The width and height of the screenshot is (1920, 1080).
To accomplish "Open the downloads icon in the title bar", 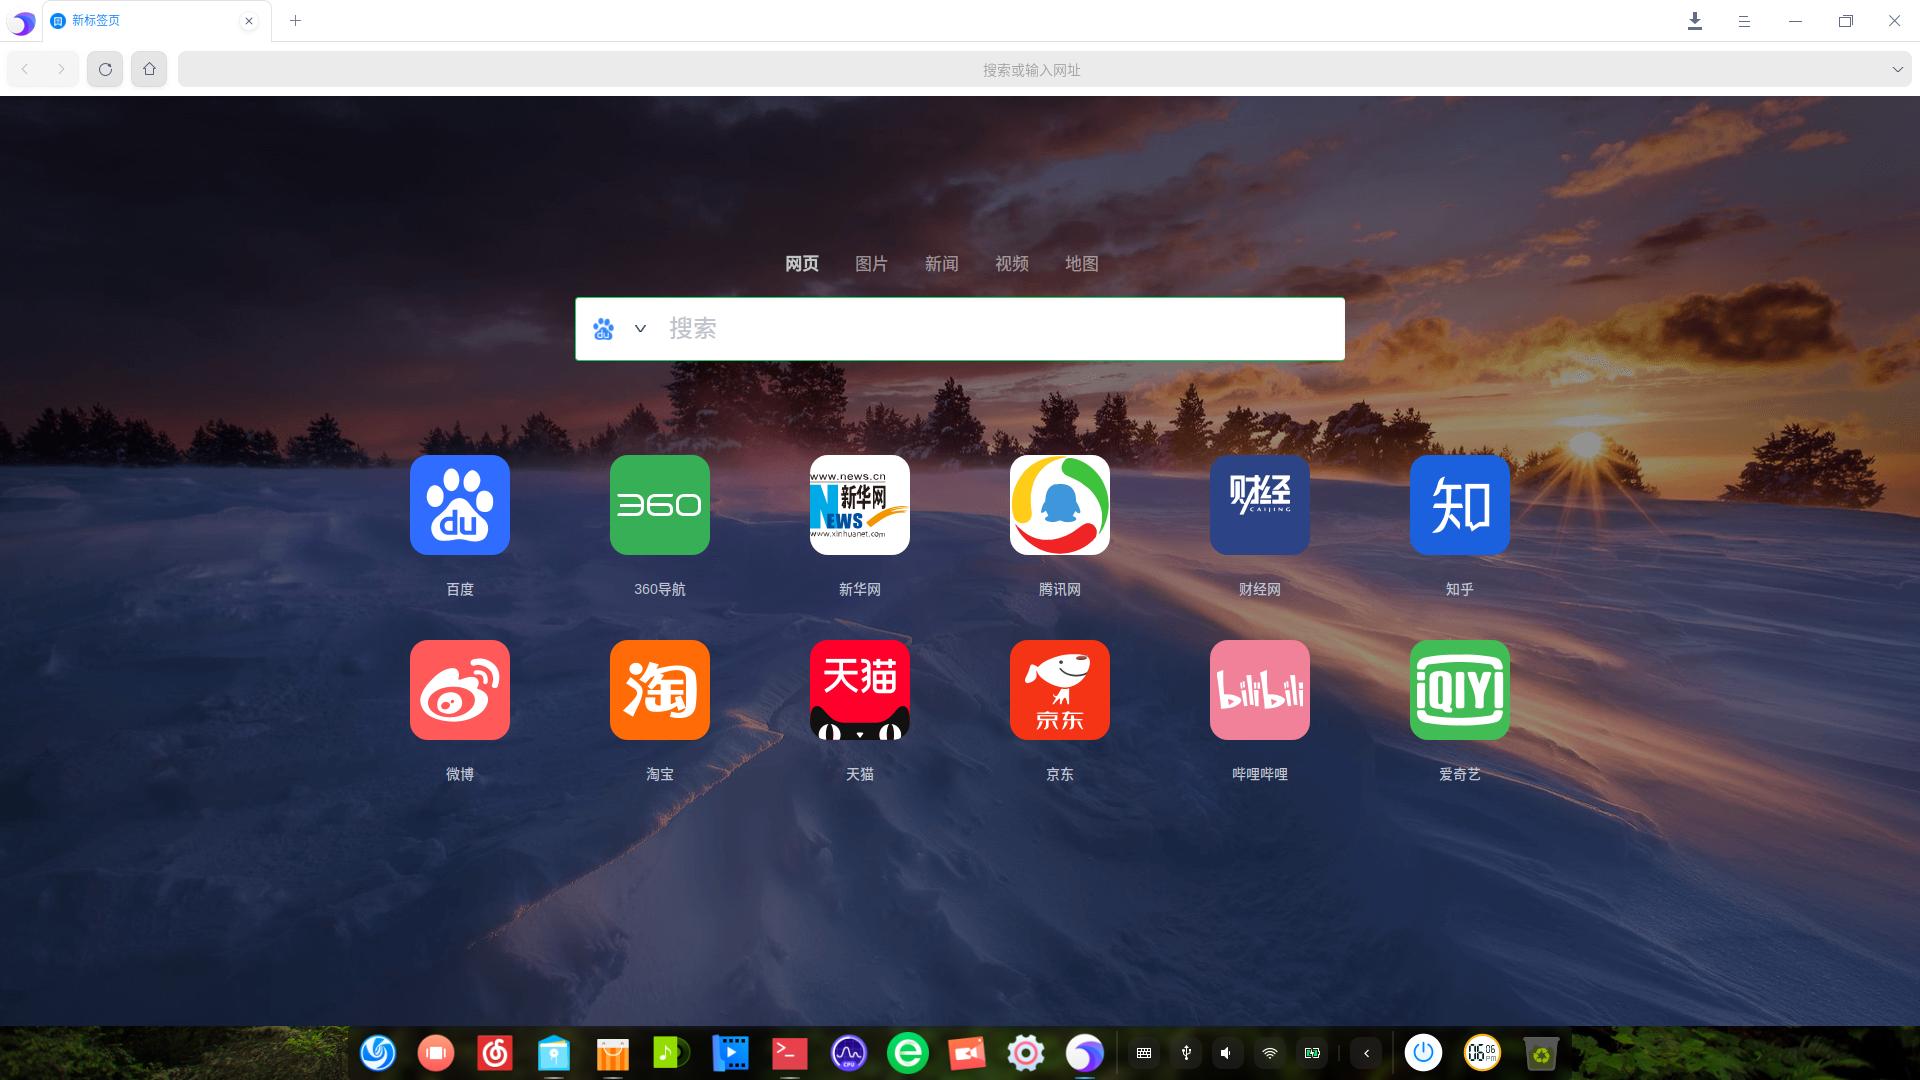I will coord(1694,21).
